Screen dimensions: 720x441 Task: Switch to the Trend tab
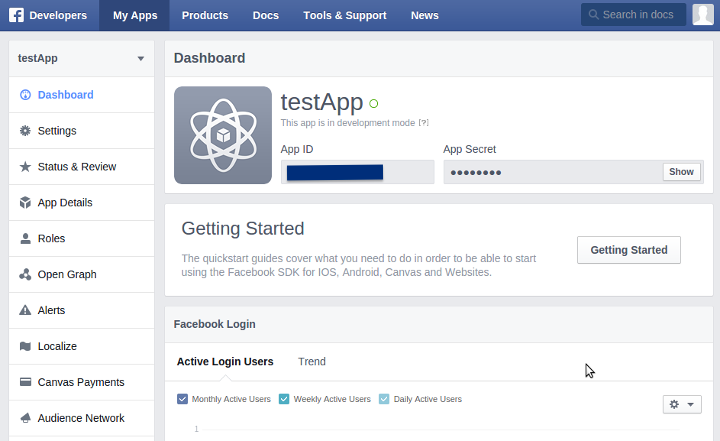[312, 362]
